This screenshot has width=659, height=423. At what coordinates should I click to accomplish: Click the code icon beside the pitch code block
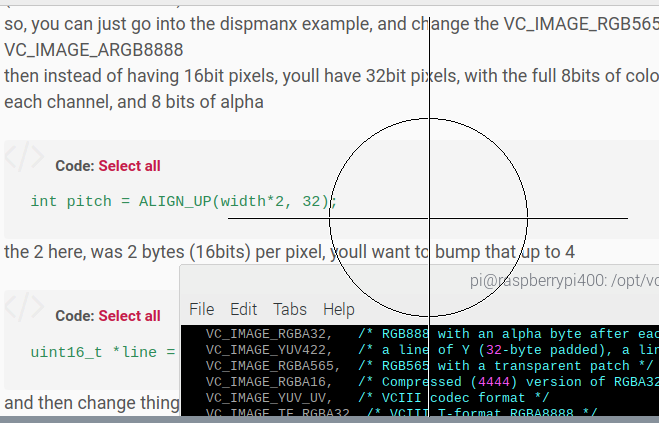click(x=24, y=157)
